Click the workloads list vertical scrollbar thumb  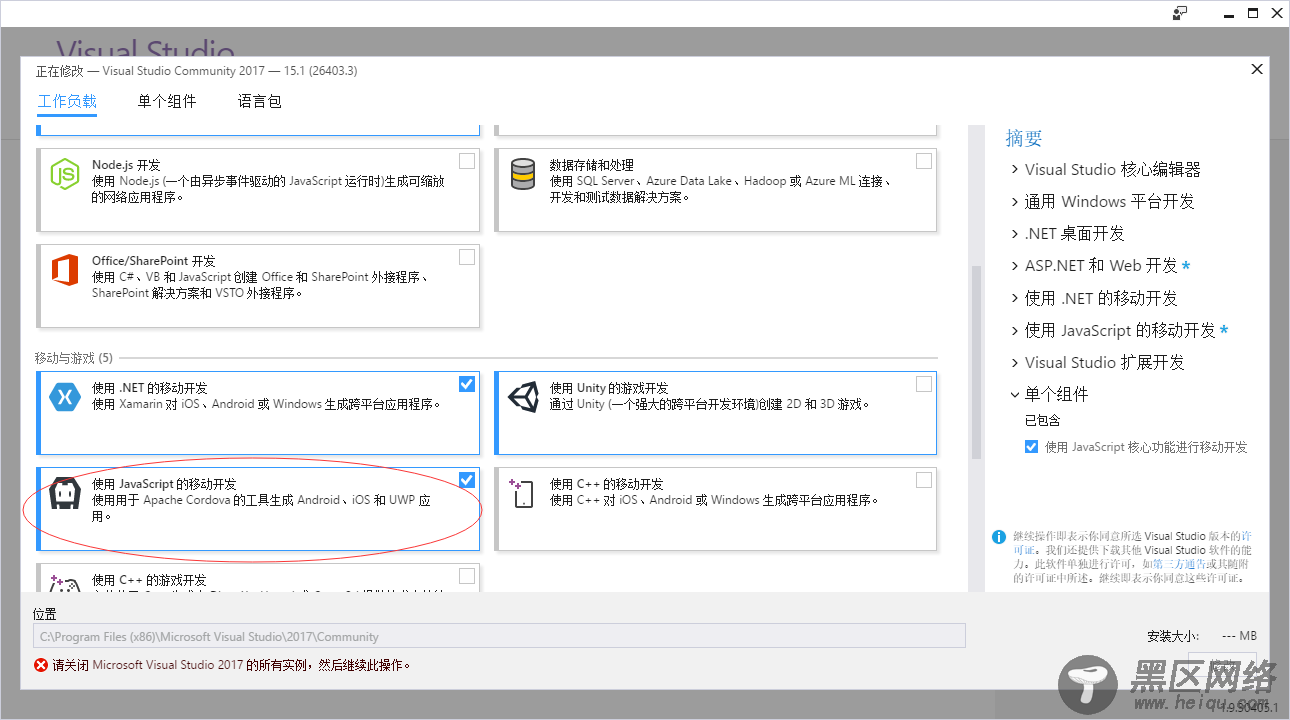pyautogui.click(x=976, y=363)
